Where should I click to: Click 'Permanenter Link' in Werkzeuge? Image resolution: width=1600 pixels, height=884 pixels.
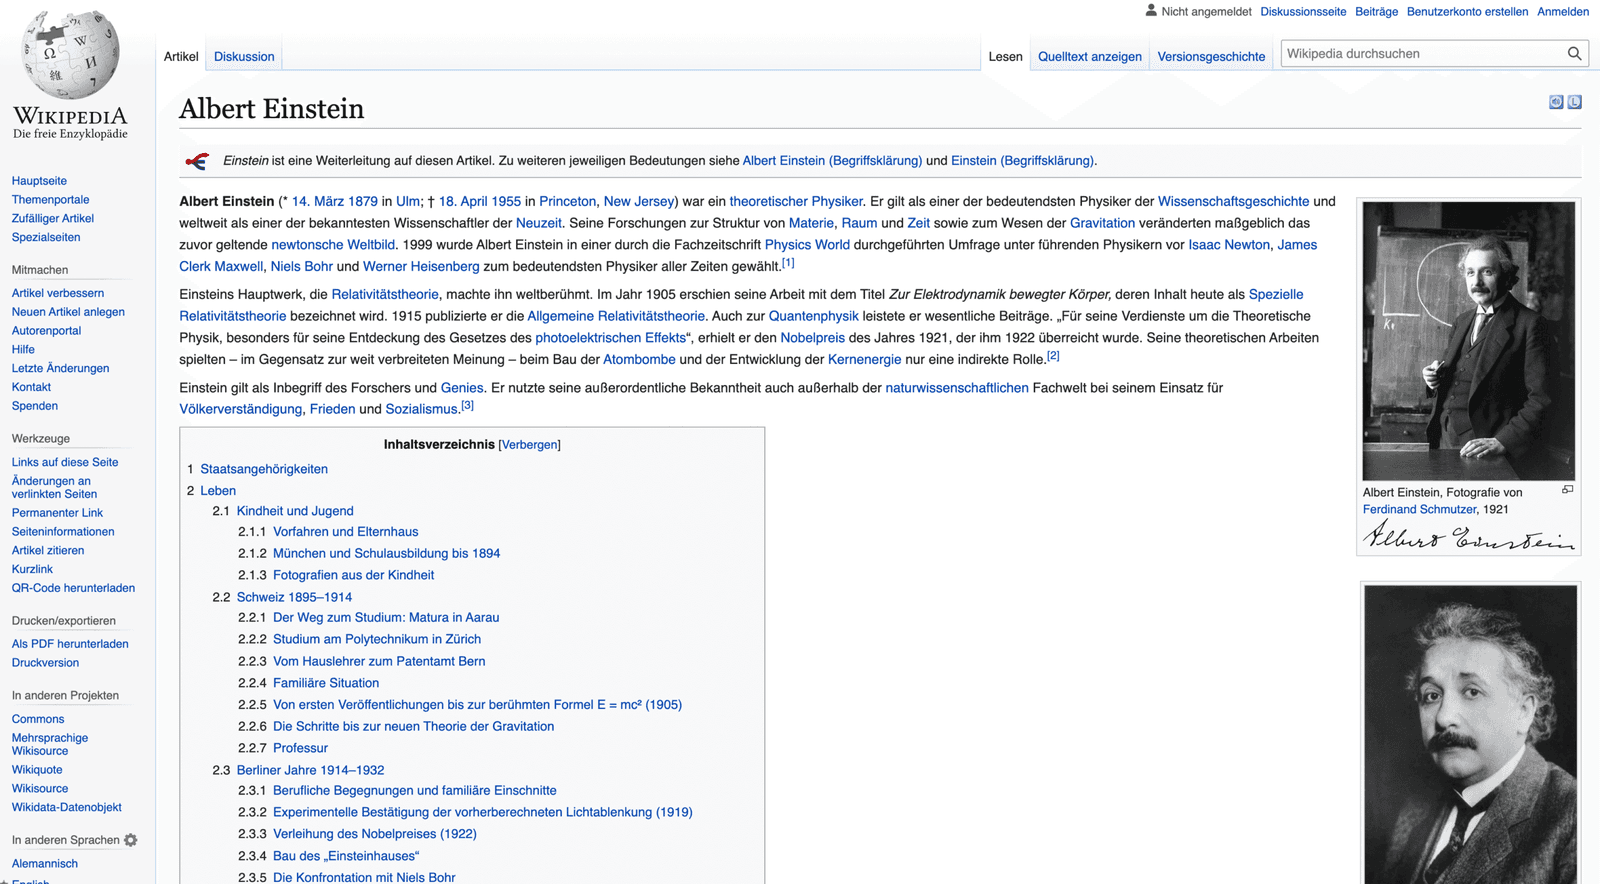click(57, 514)
